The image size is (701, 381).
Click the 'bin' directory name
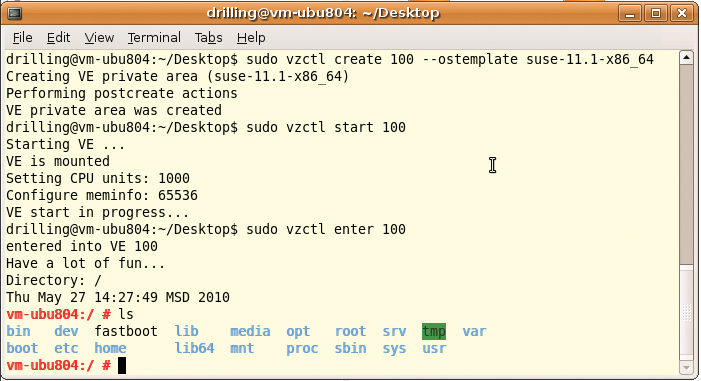[18, 331]
